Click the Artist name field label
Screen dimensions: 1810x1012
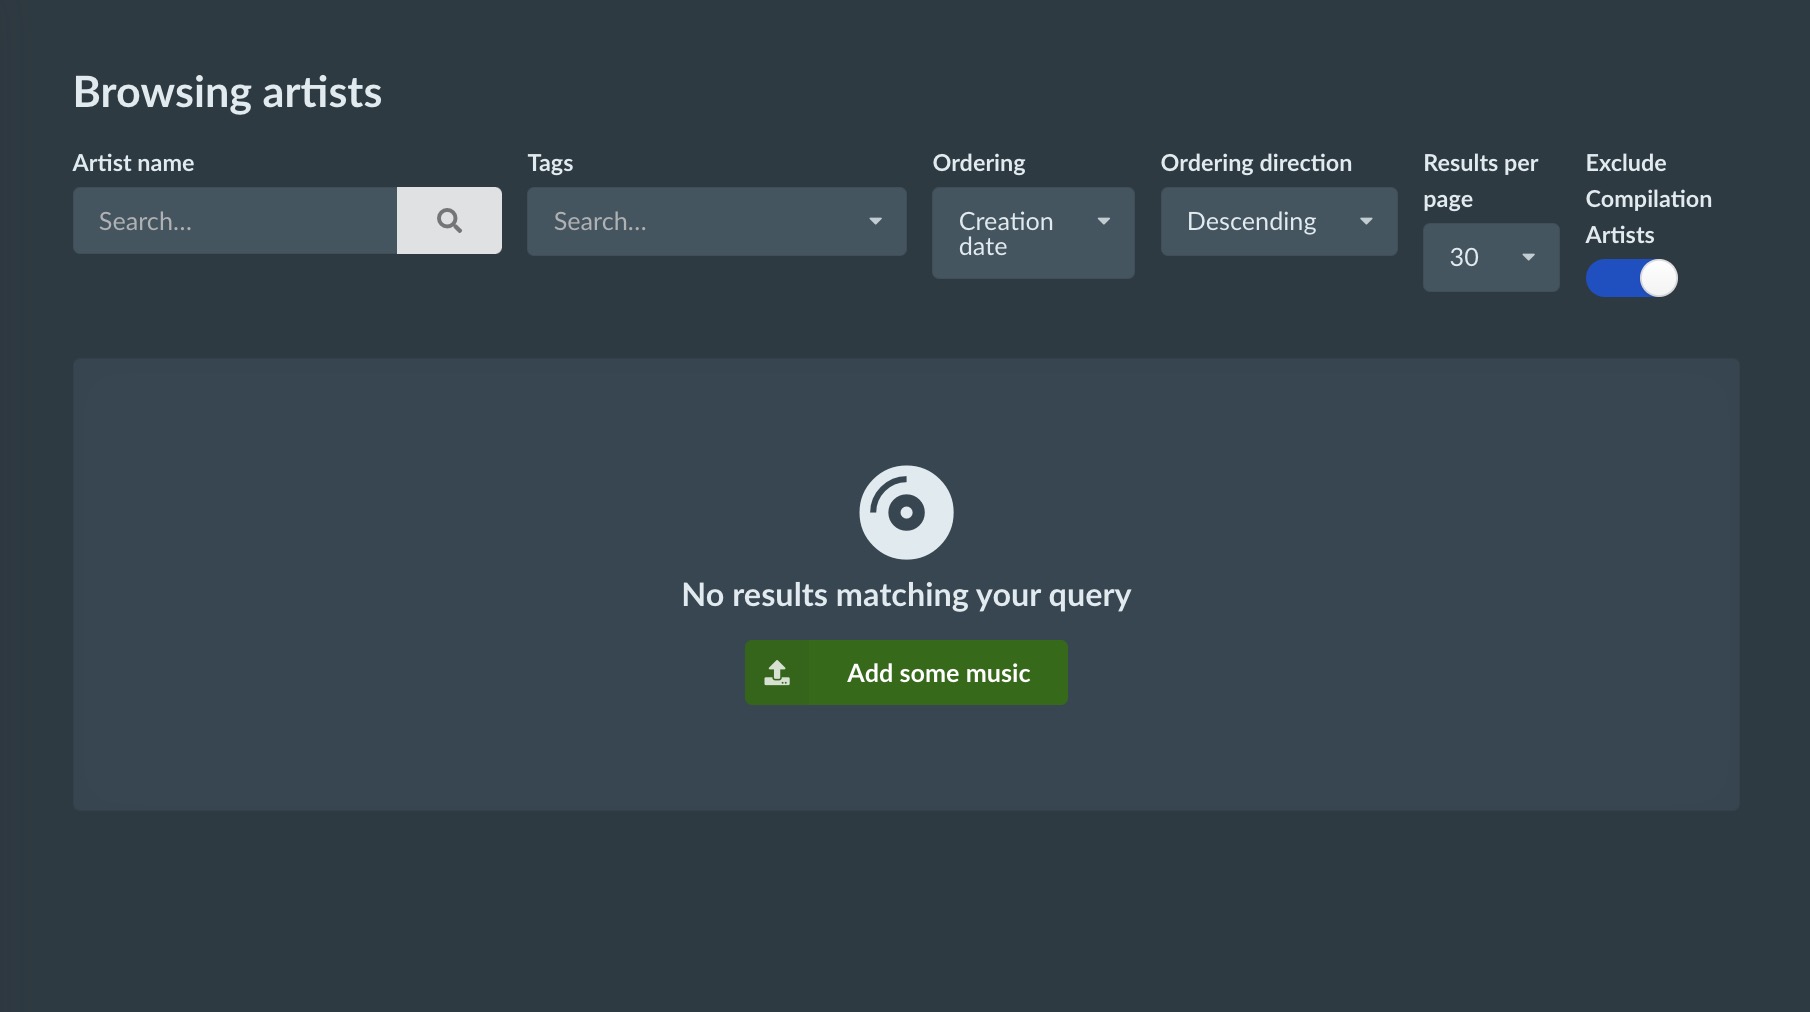pos(133,163)
